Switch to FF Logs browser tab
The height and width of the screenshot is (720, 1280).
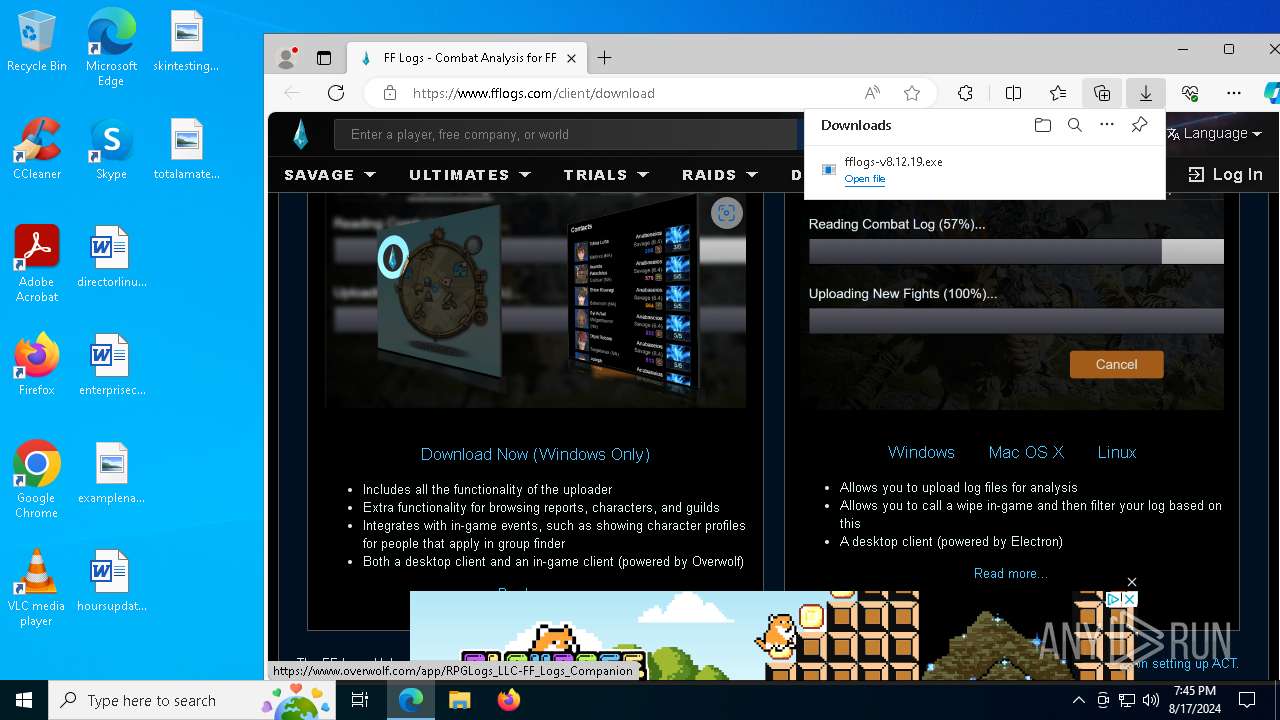point(467,58)
